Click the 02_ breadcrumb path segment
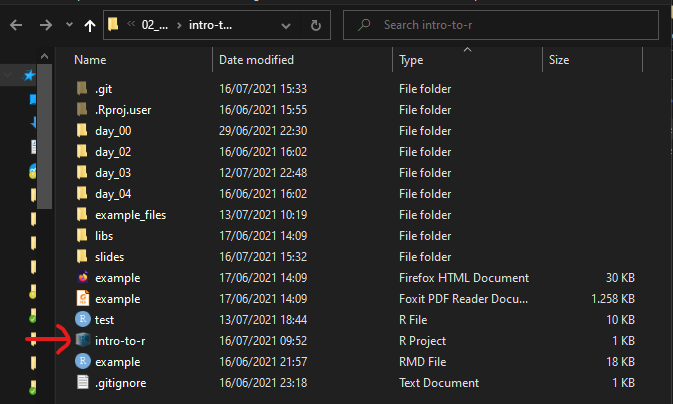 (153, 24)
